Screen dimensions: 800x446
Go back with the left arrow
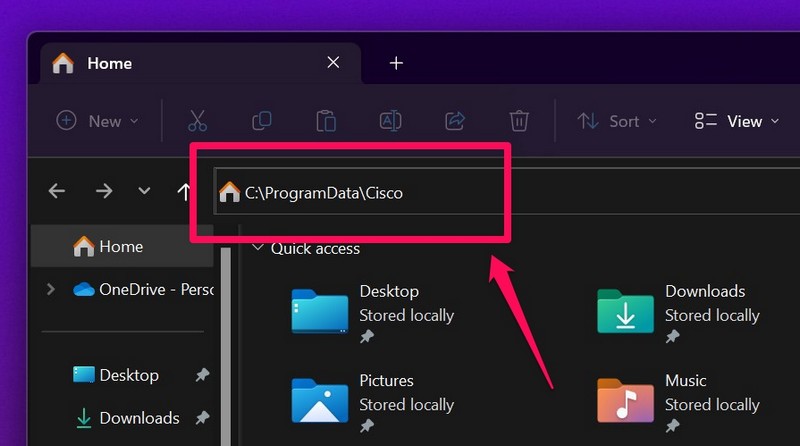tap(57, 191)
